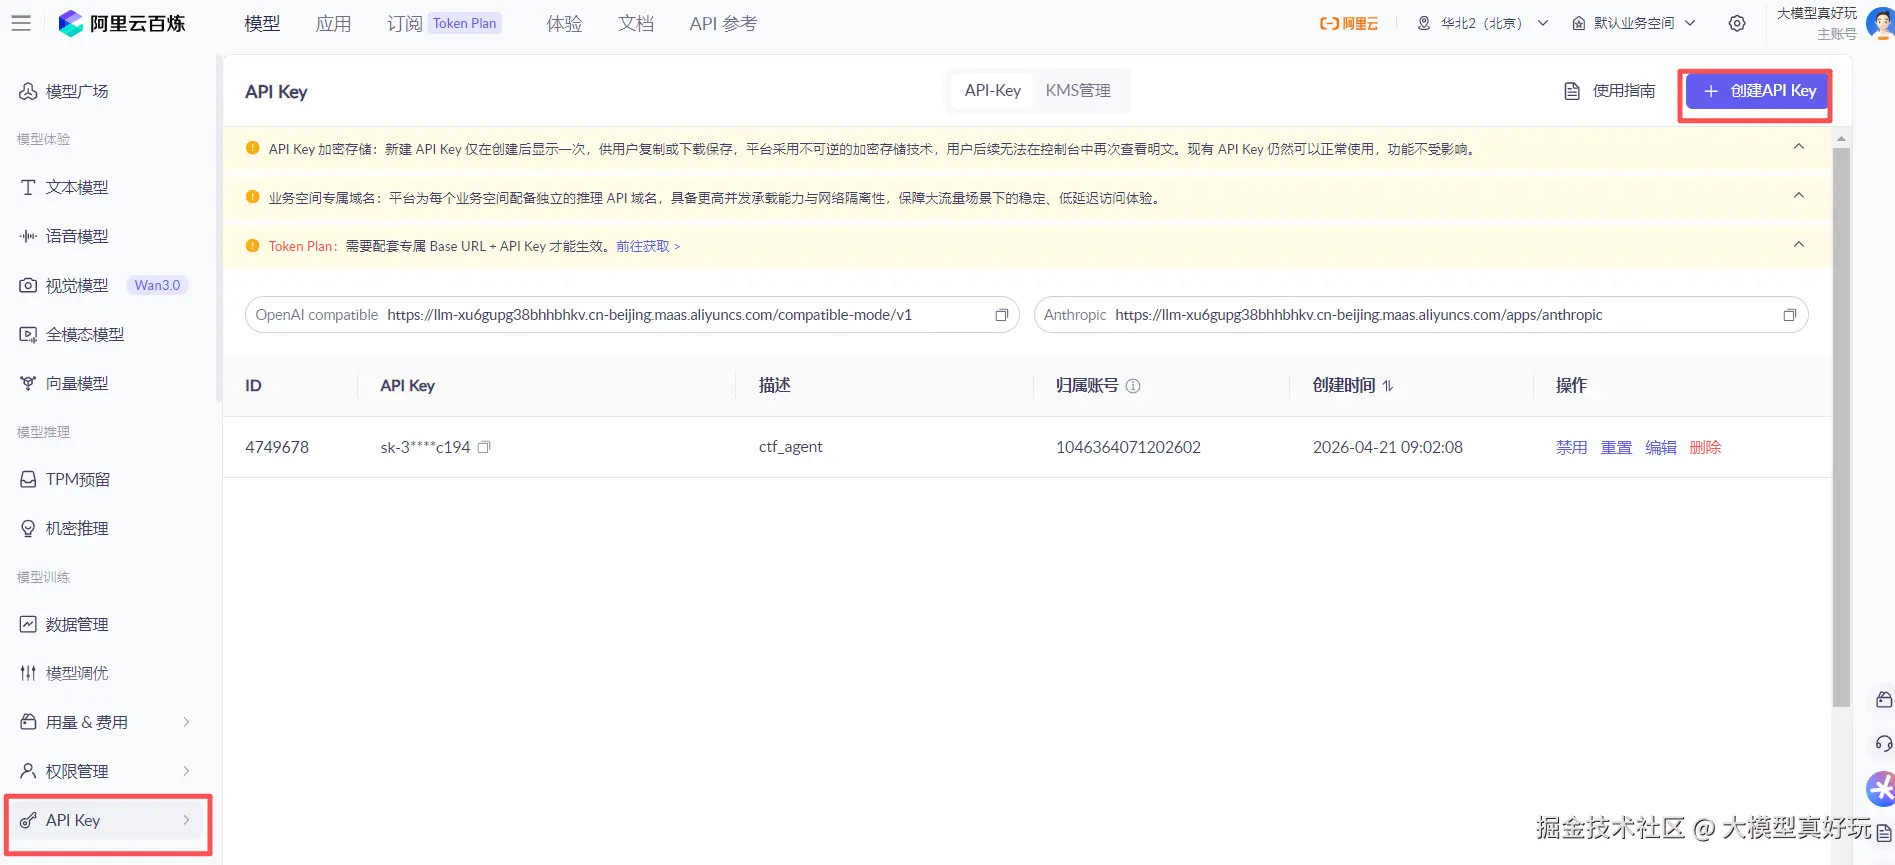Select the ctf_agent description cell
This screenshot has width=1895, height=865.
[x=790, y=447]
